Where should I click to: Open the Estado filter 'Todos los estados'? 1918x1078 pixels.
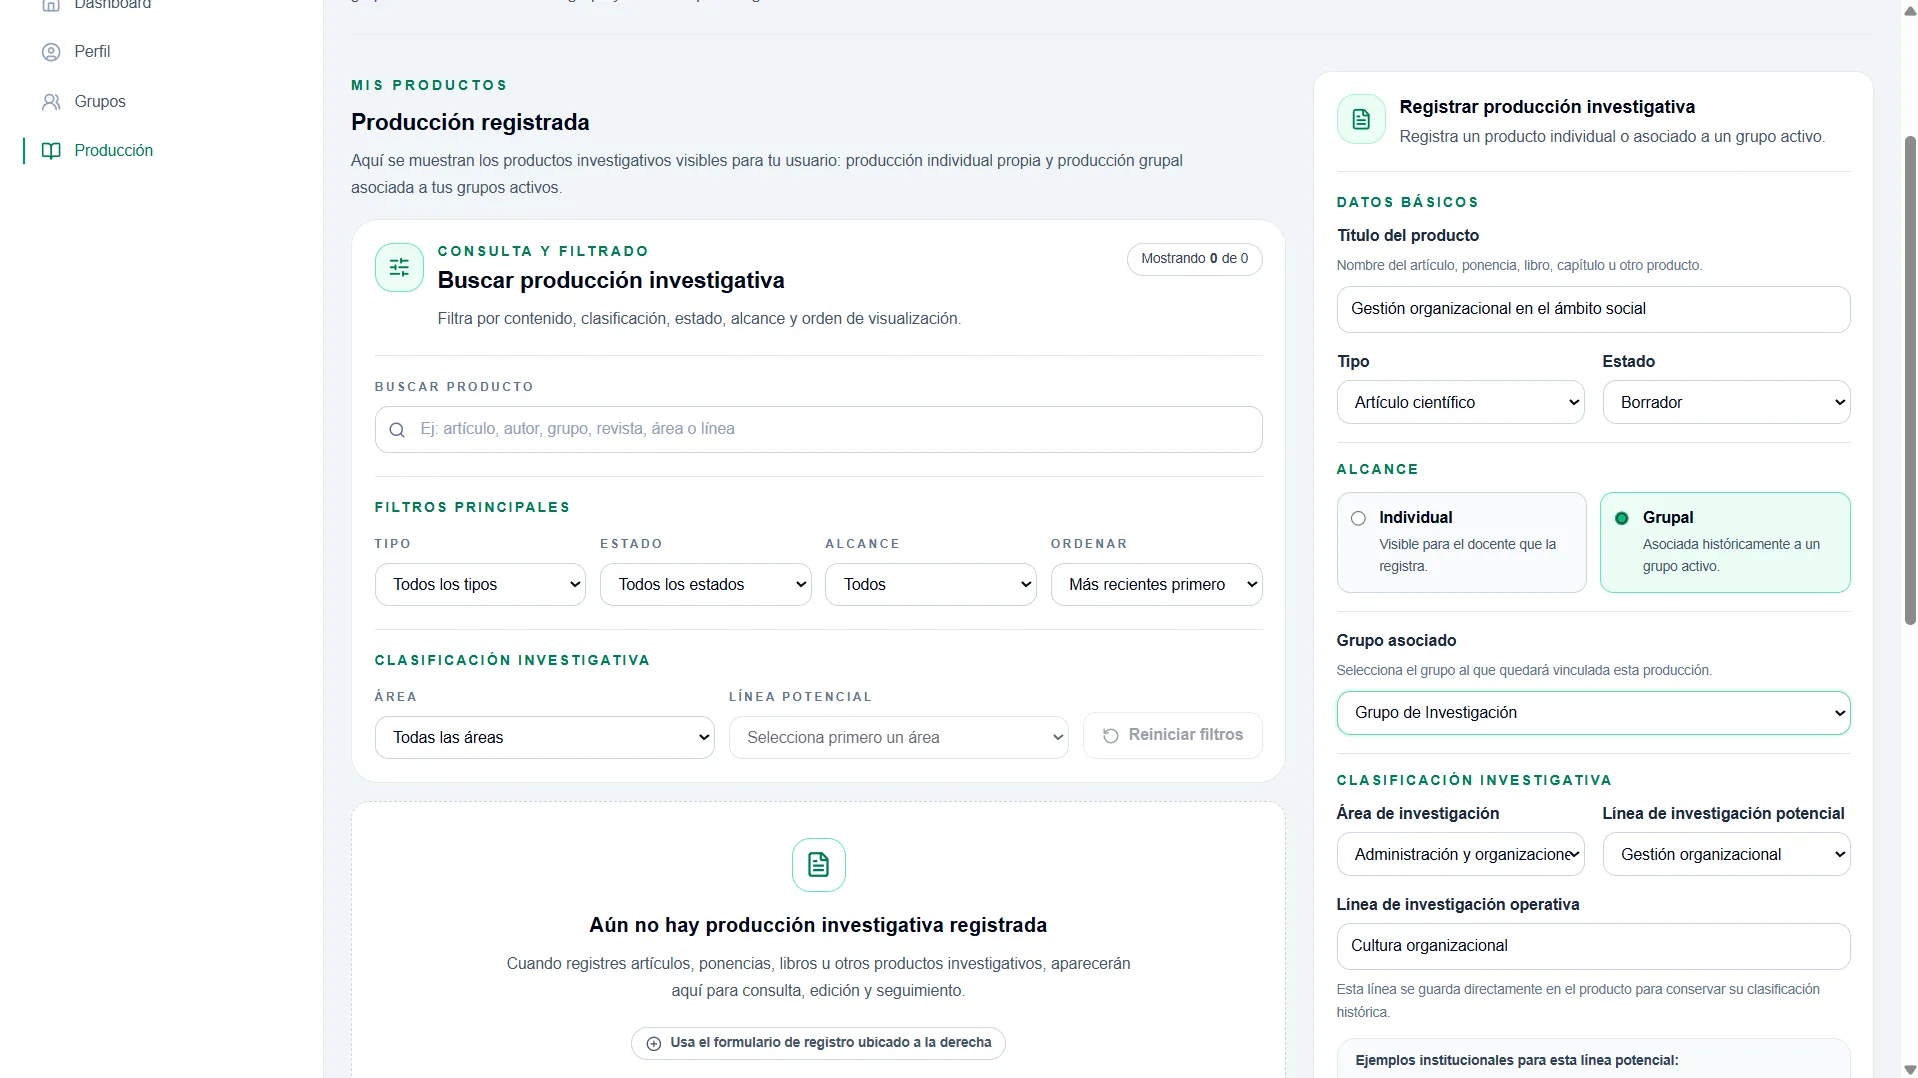coord(705,585)
